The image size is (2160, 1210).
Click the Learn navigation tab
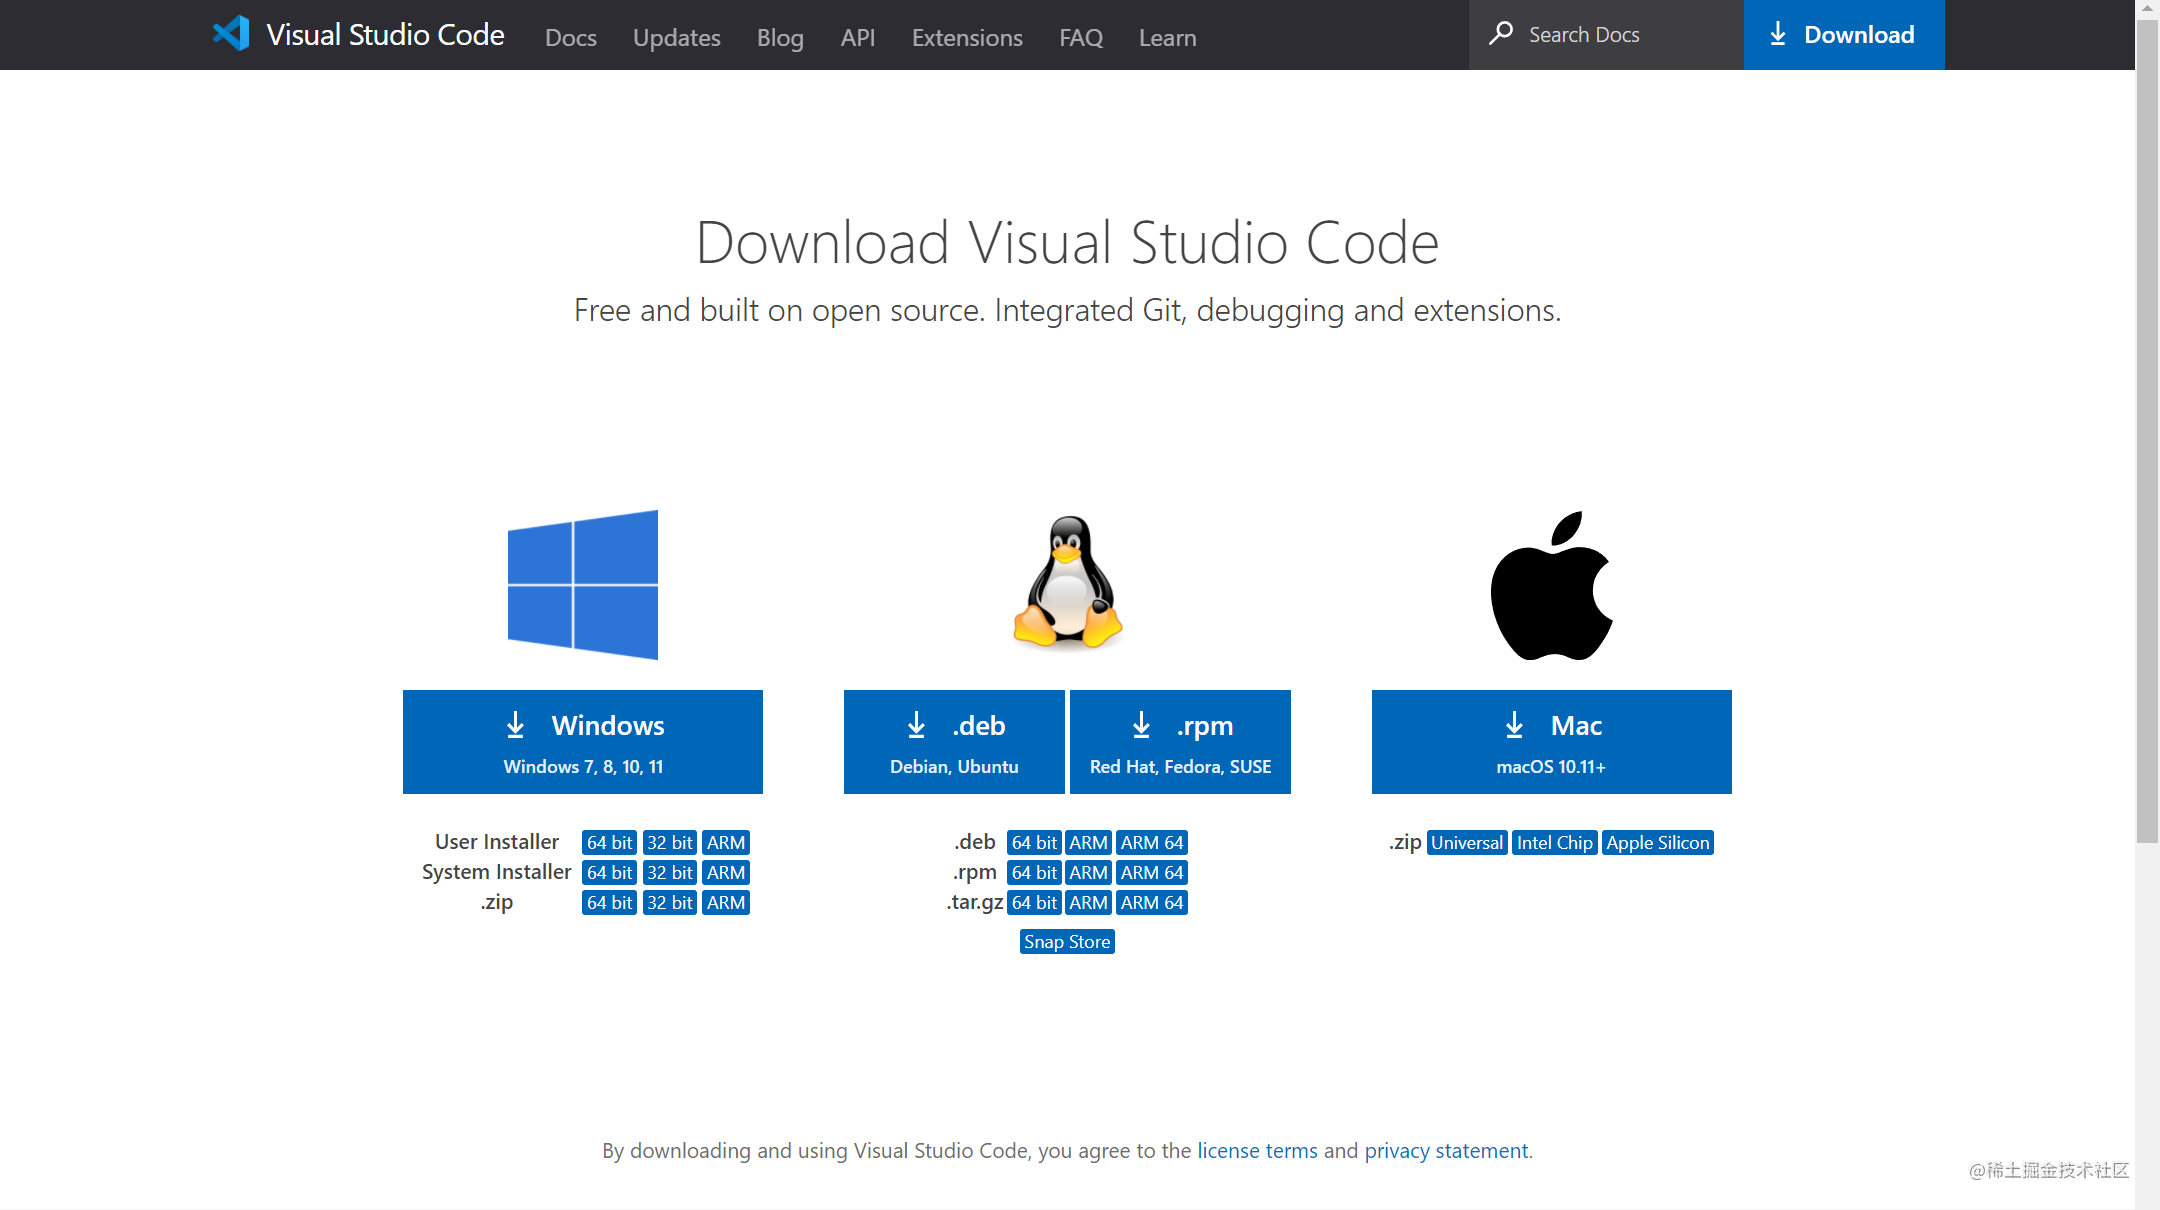point(1168,37)
